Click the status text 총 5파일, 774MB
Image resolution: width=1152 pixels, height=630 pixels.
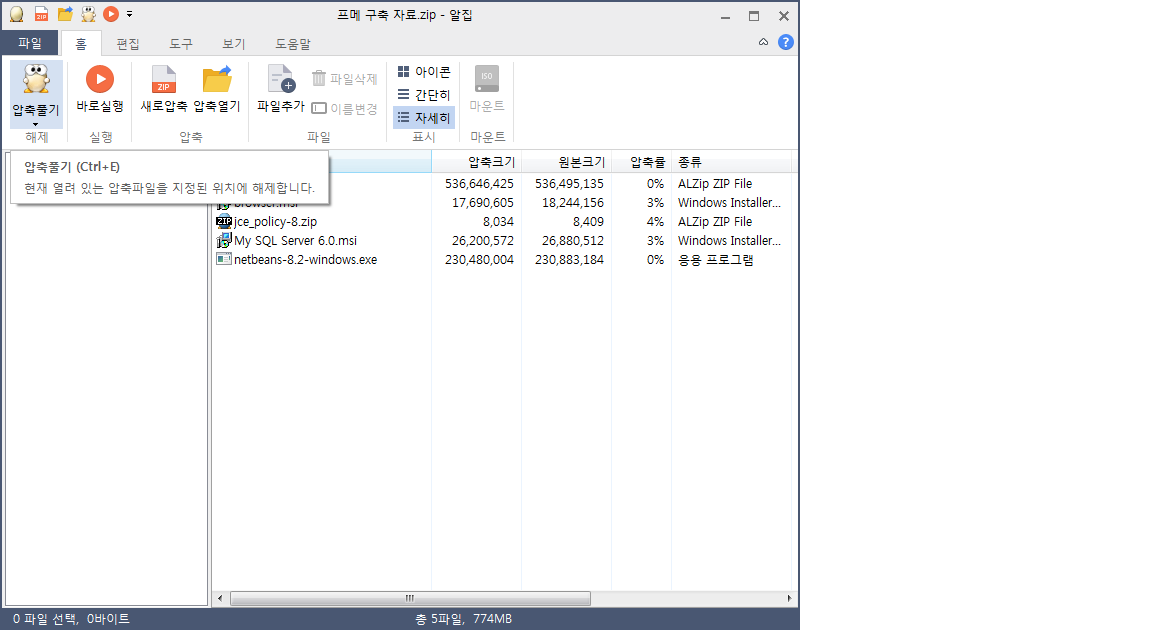click(464, 619)
